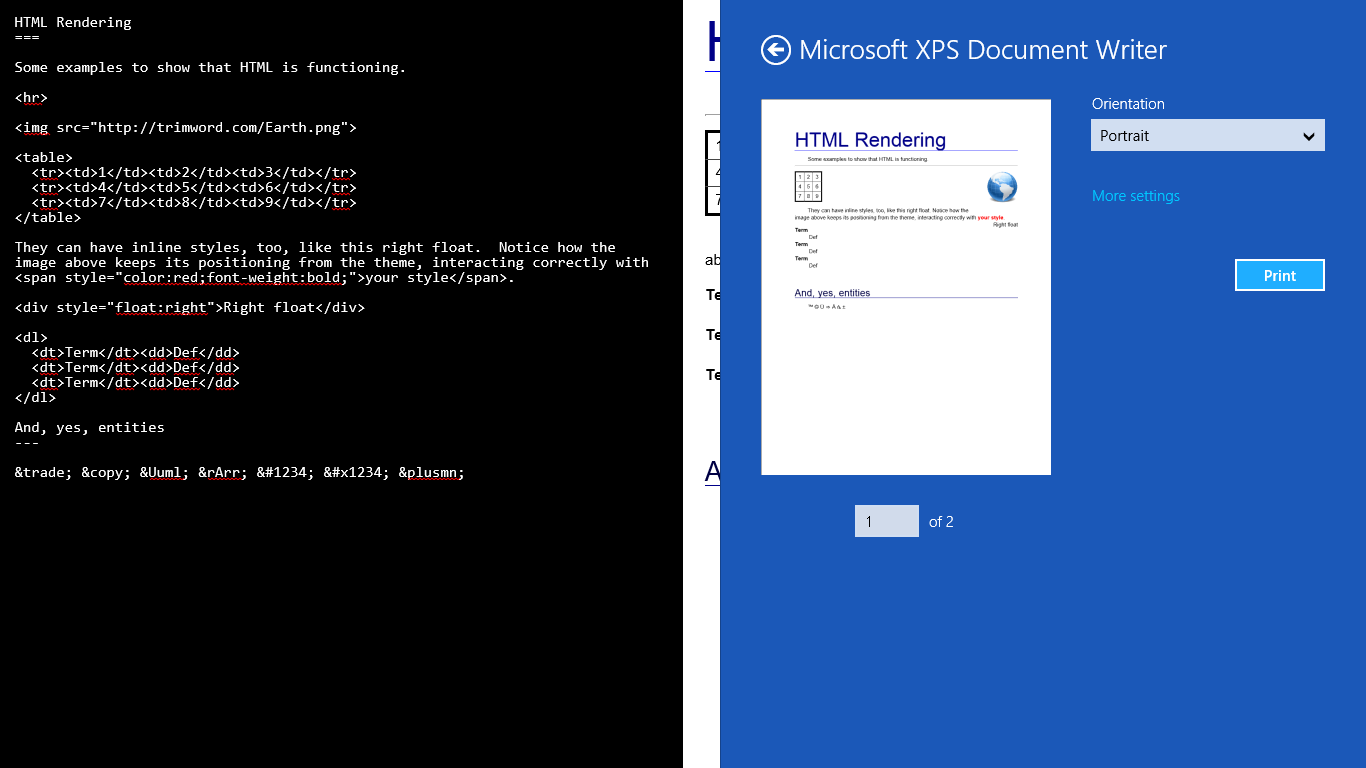Click the HTML Rendering heading in the preview
The height and width of the screenshot is (768, 1366).
click(869, 140)
